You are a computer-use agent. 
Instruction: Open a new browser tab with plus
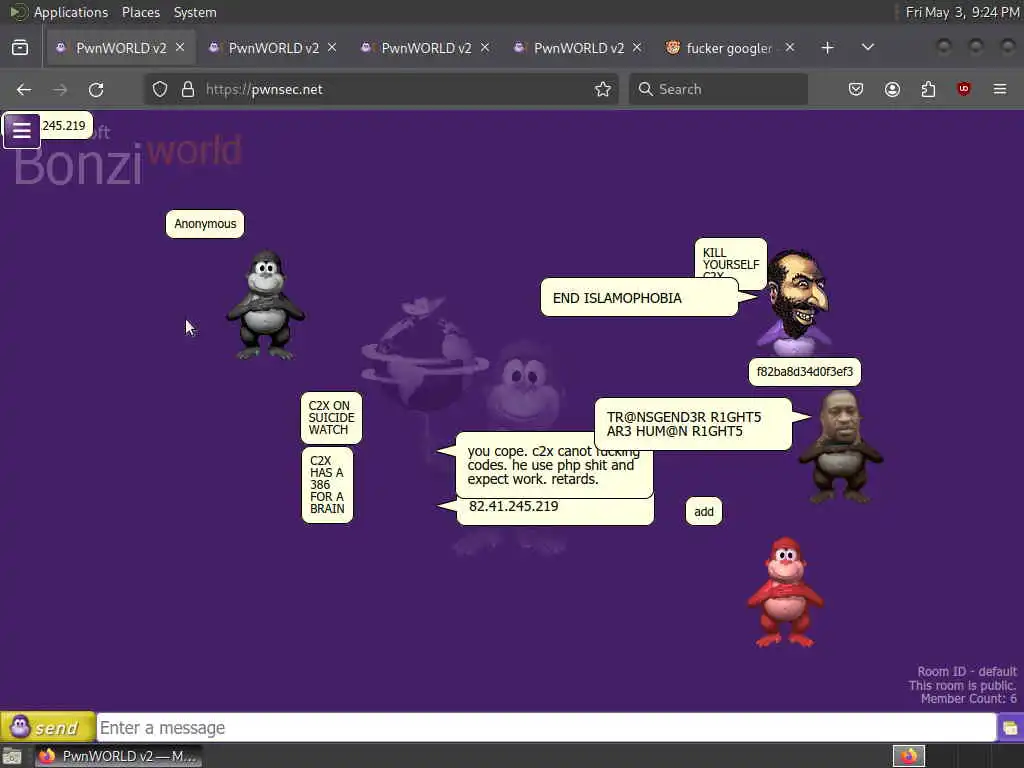pos(827,48)
